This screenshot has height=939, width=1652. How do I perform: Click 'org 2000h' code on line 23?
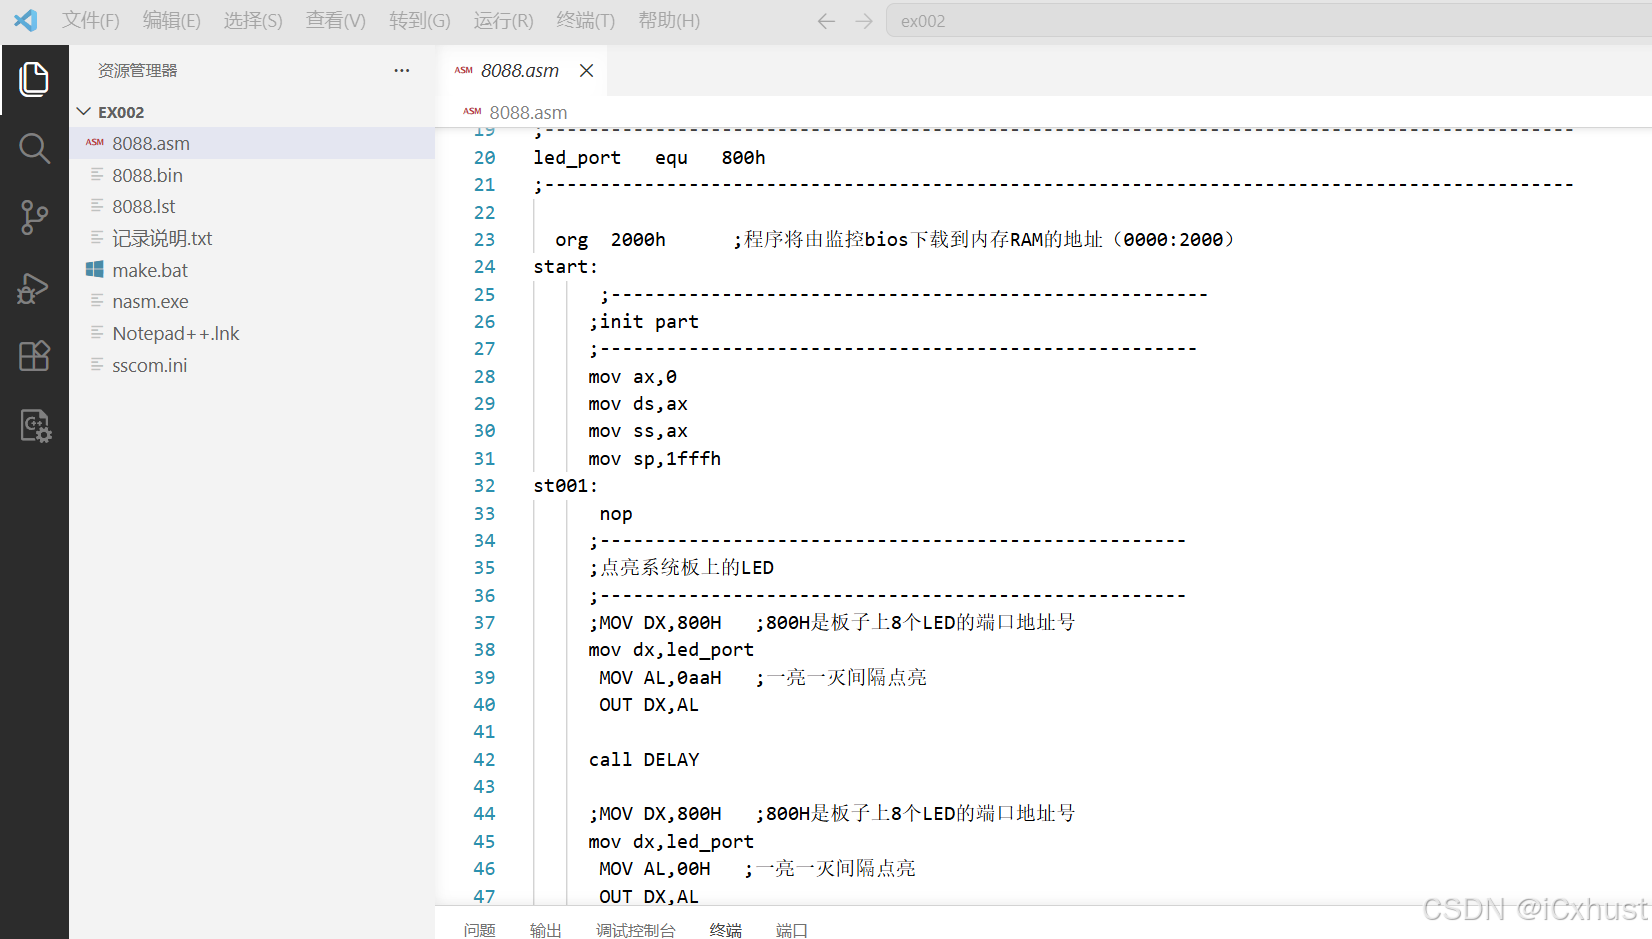pyautogui.click(x=610, y=240)
